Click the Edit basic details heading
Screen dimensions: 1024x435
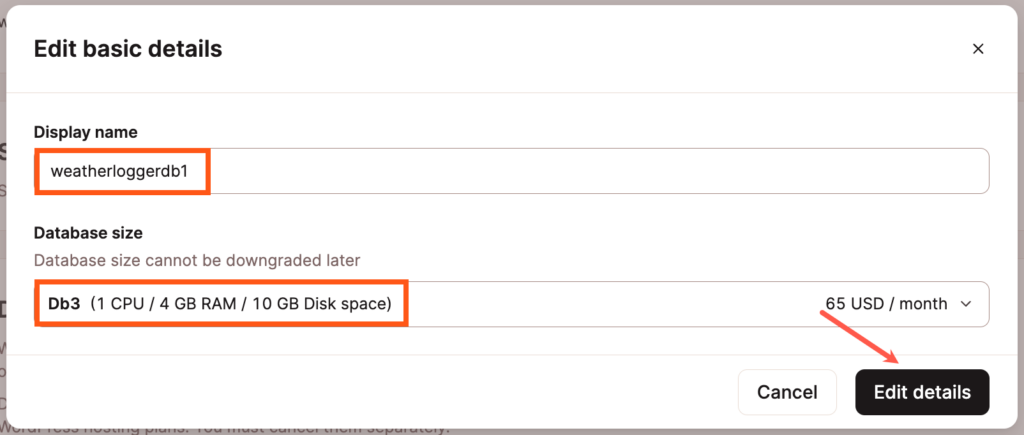coord(128,48)
